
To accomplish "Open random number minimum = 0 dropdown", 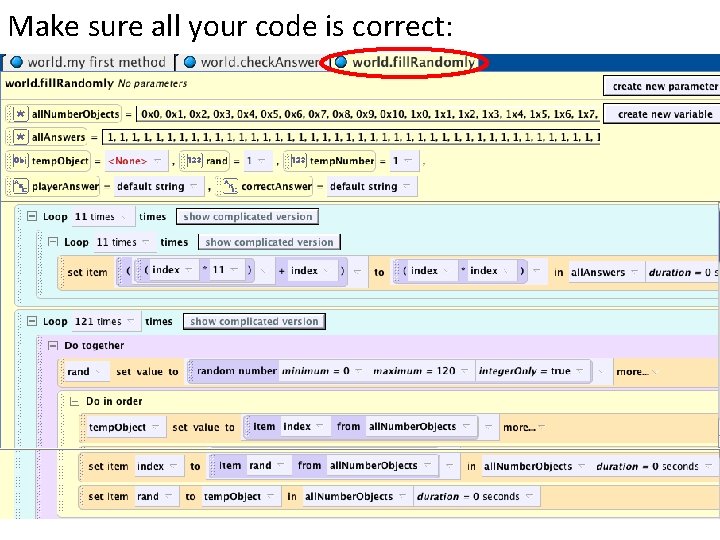I will pos(322,371).
